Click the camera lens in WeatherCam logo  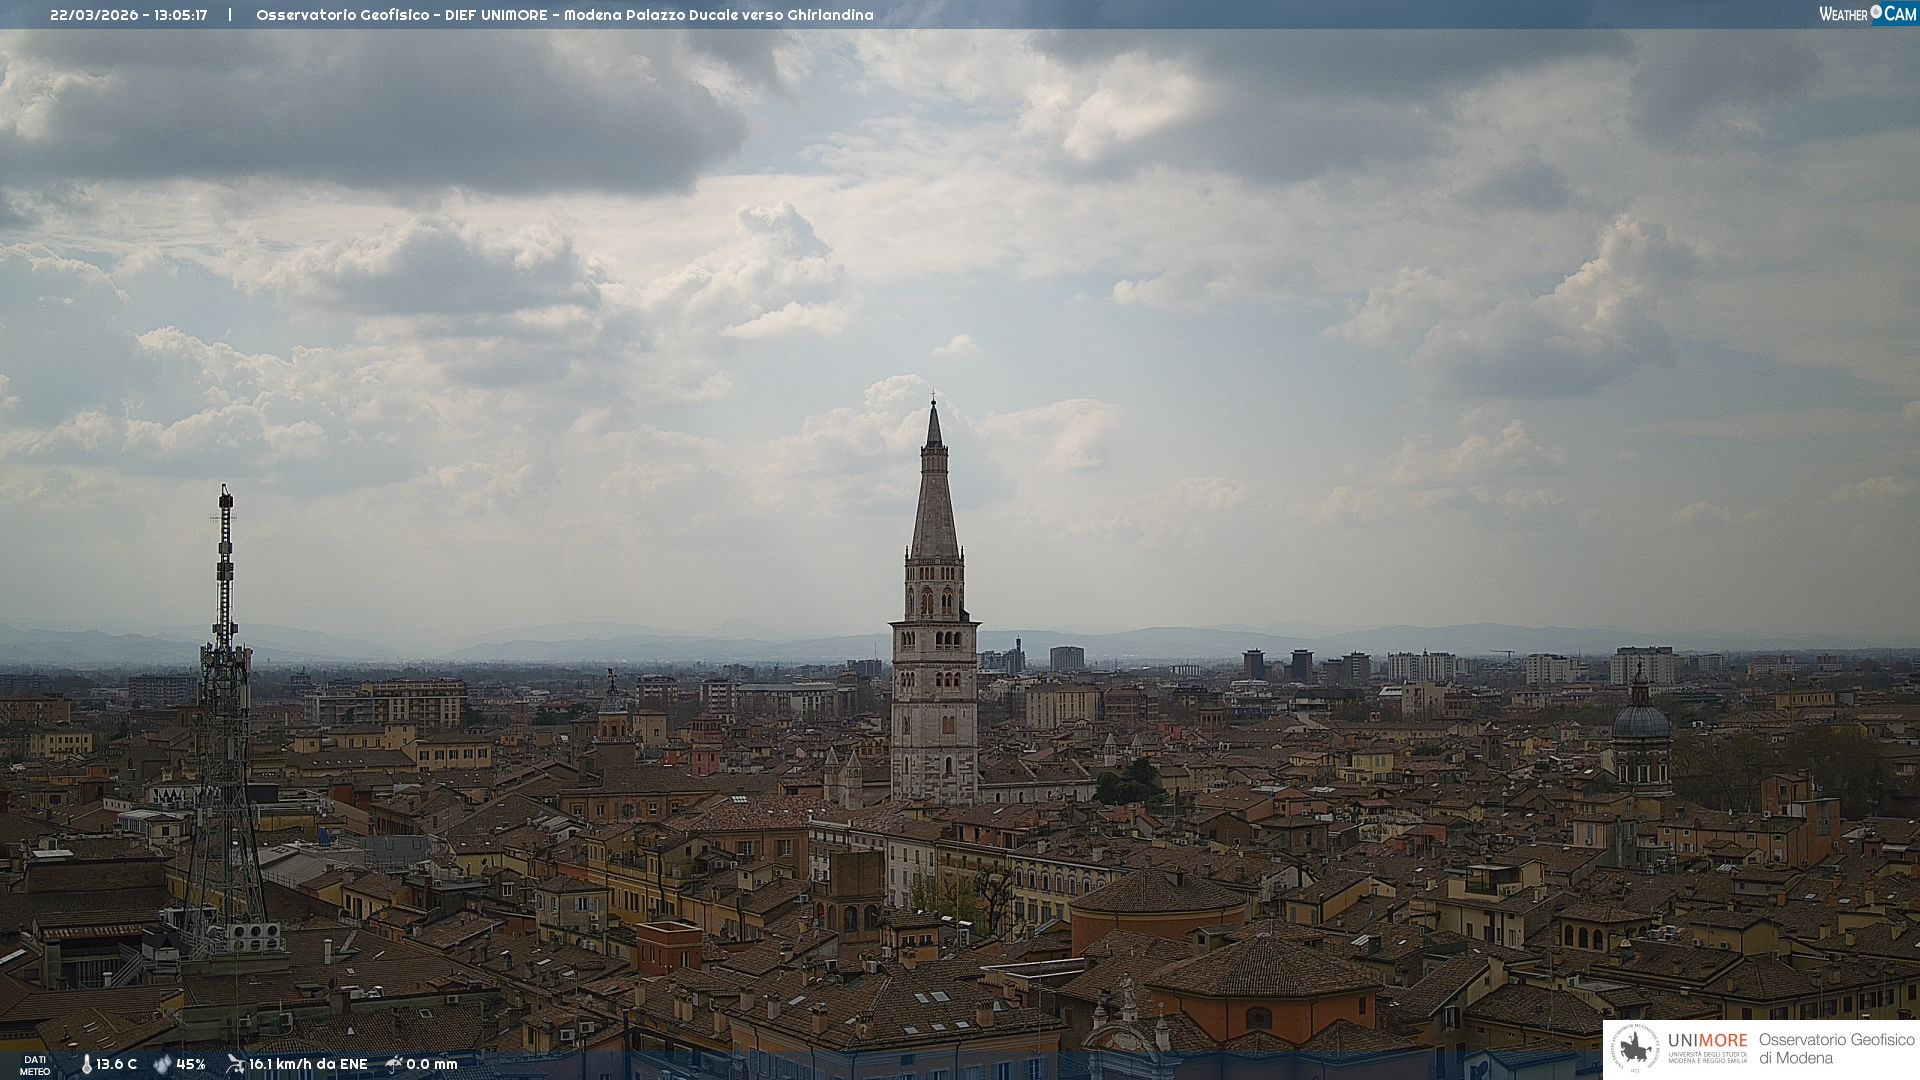[x=1876, y=12]
